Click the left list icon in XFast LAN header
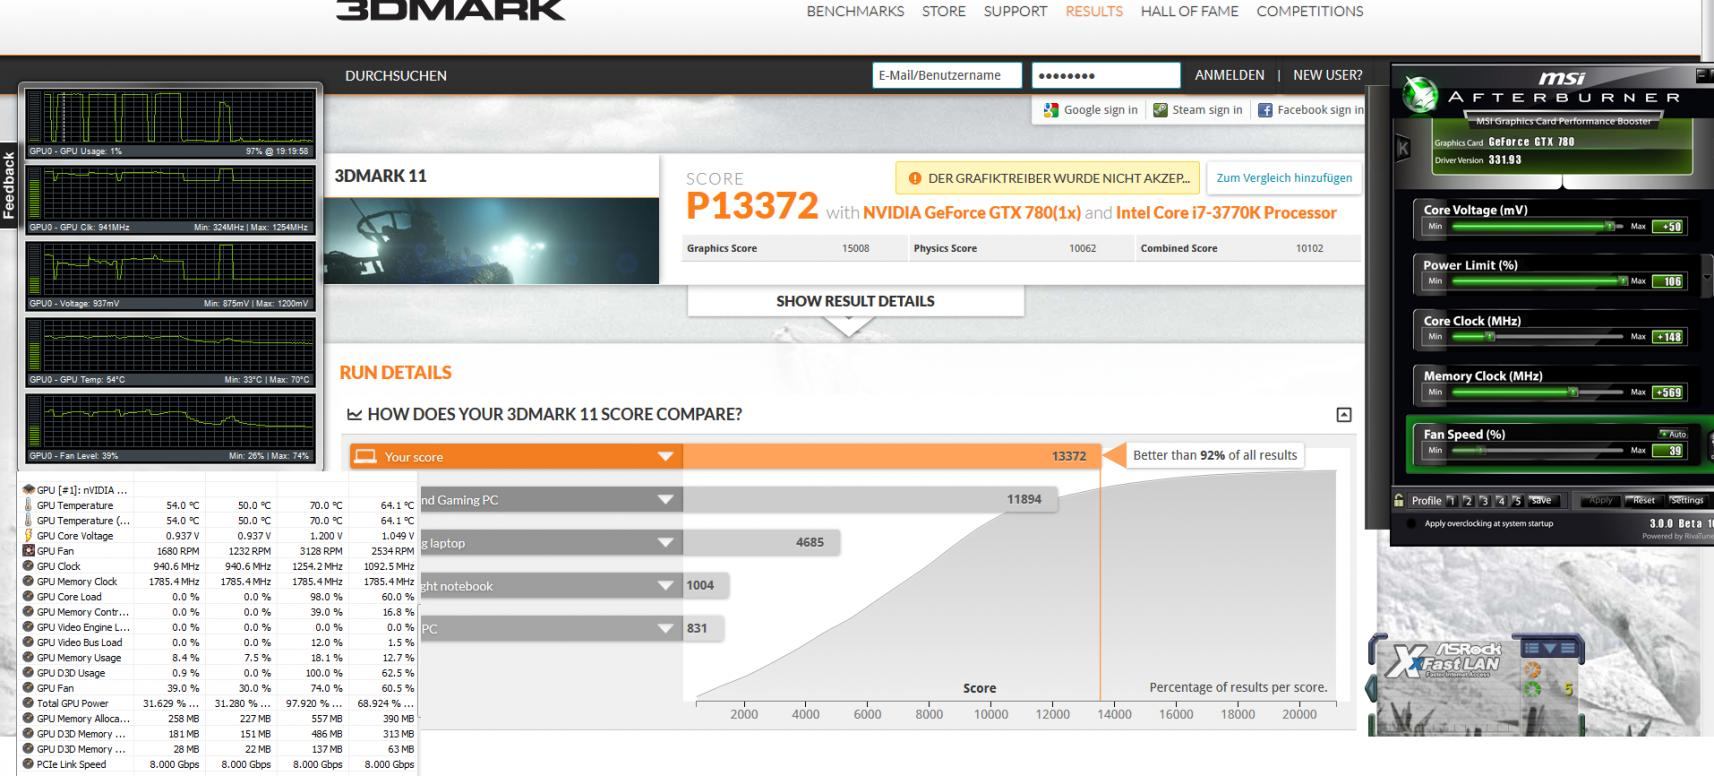1714x776 pixels. coord(1532,648)
